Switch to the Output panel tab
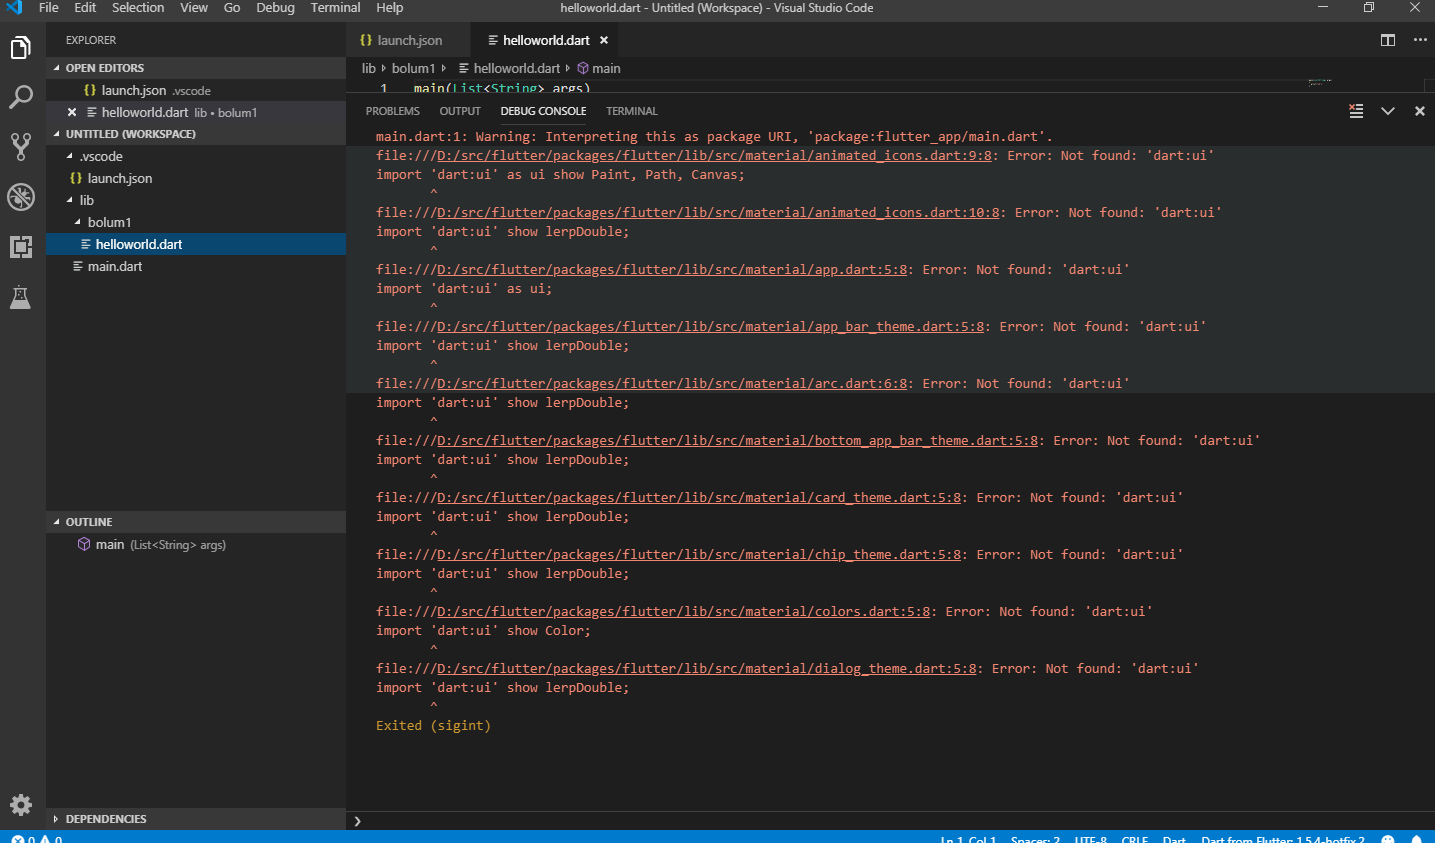Viewport: 1435px width, 843px height. (x=460, y=111)
